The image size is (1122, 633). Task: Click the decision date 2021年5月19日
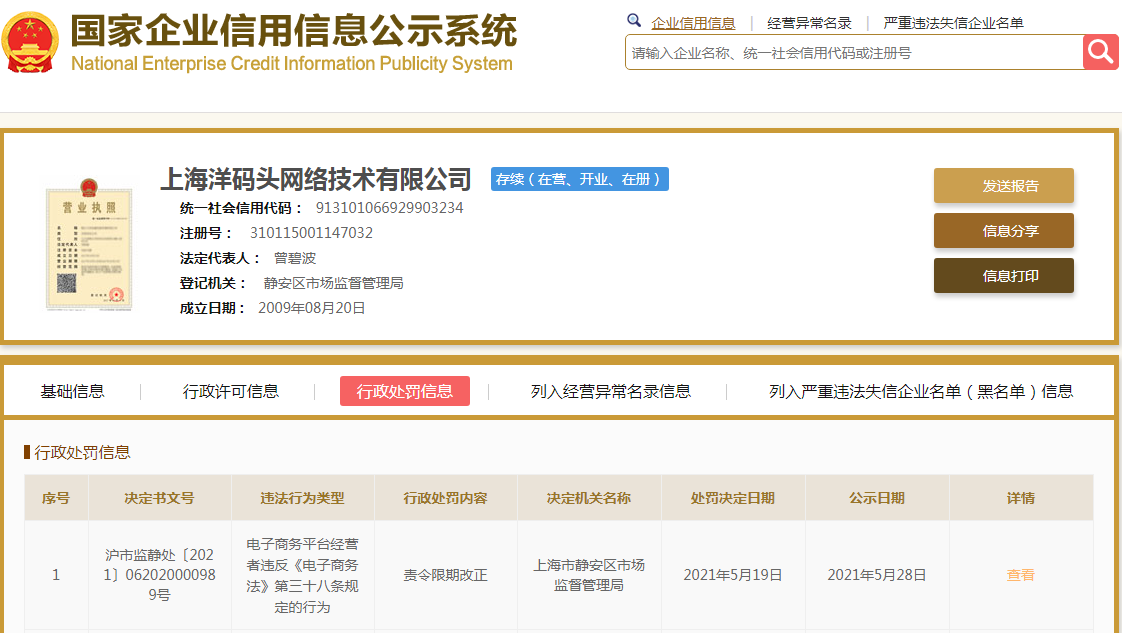[x=733, y=575]
